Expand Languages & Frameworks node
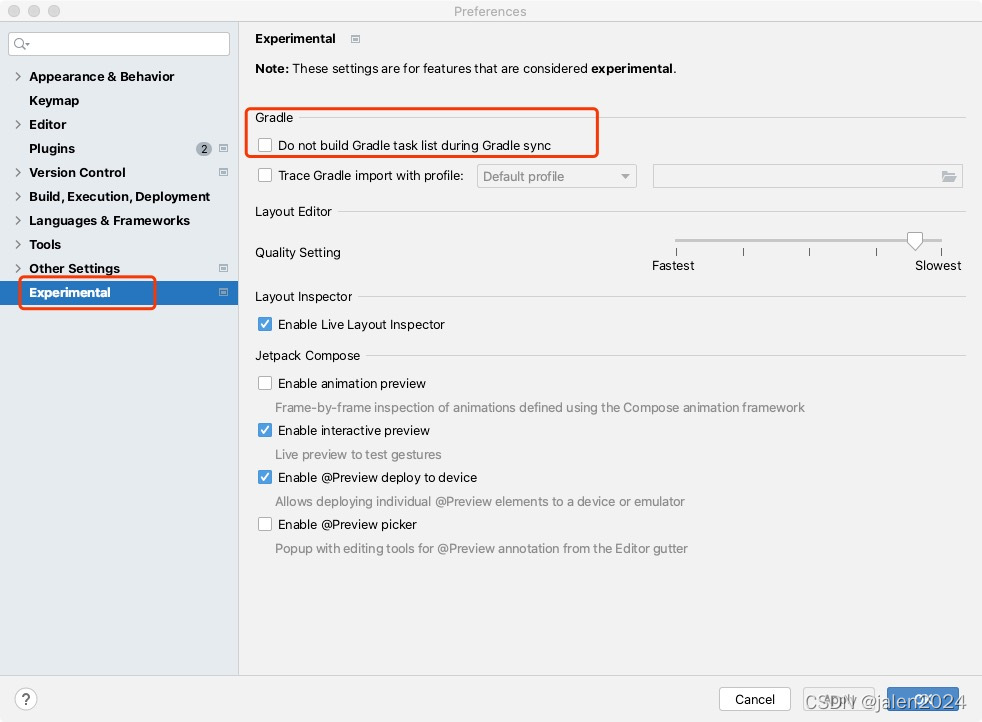The height and width of the screenshot is (722, 982). coord(18,220)
